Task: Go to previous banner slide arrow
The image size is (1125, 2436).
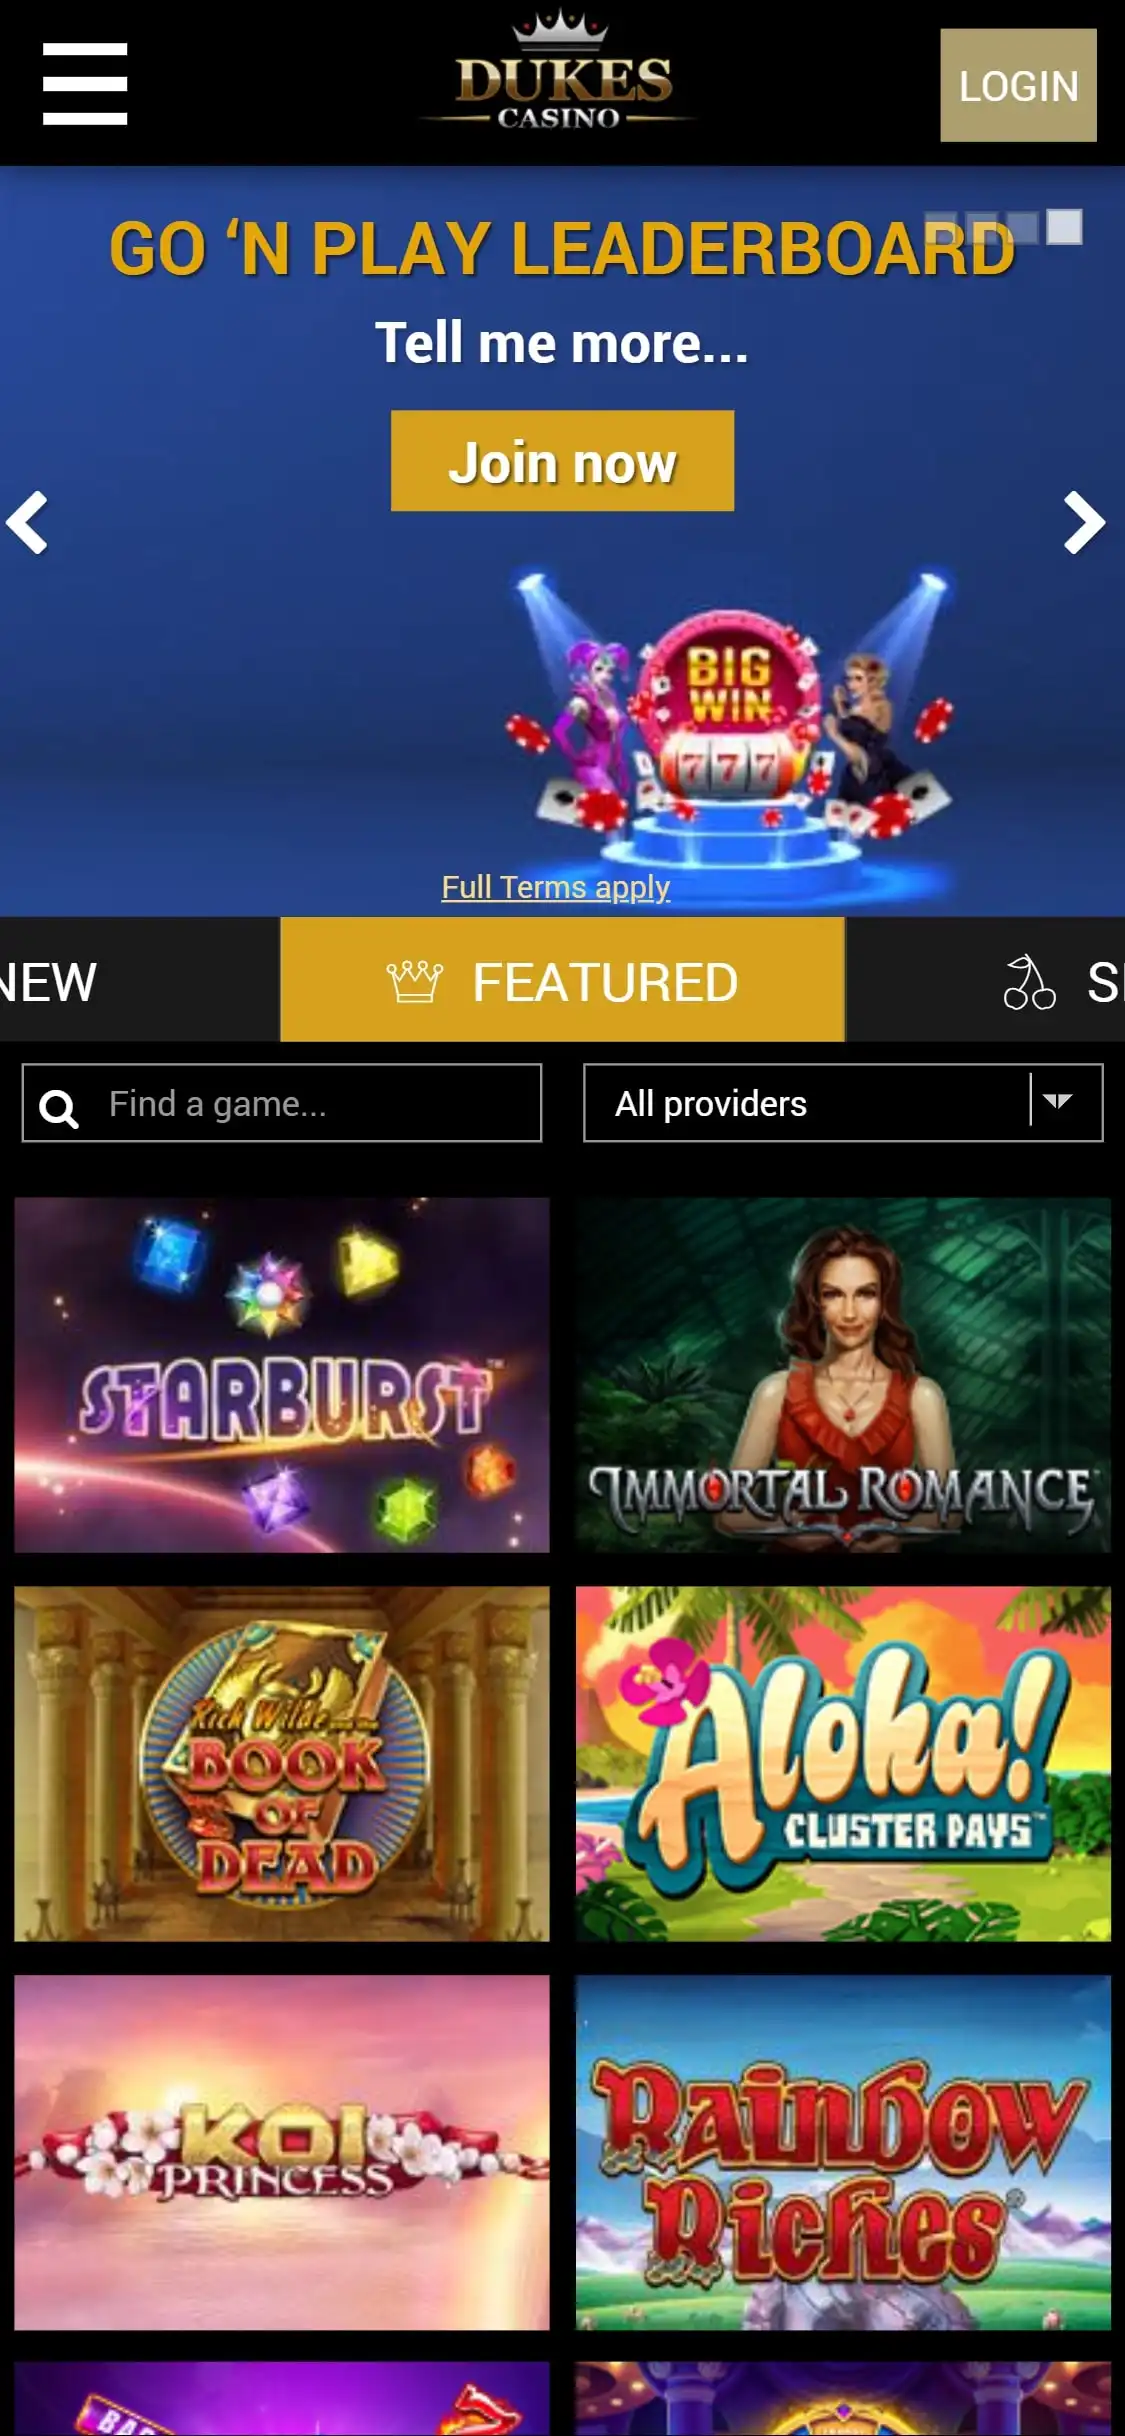Action: pyautogui.click(x=27, y=522)
